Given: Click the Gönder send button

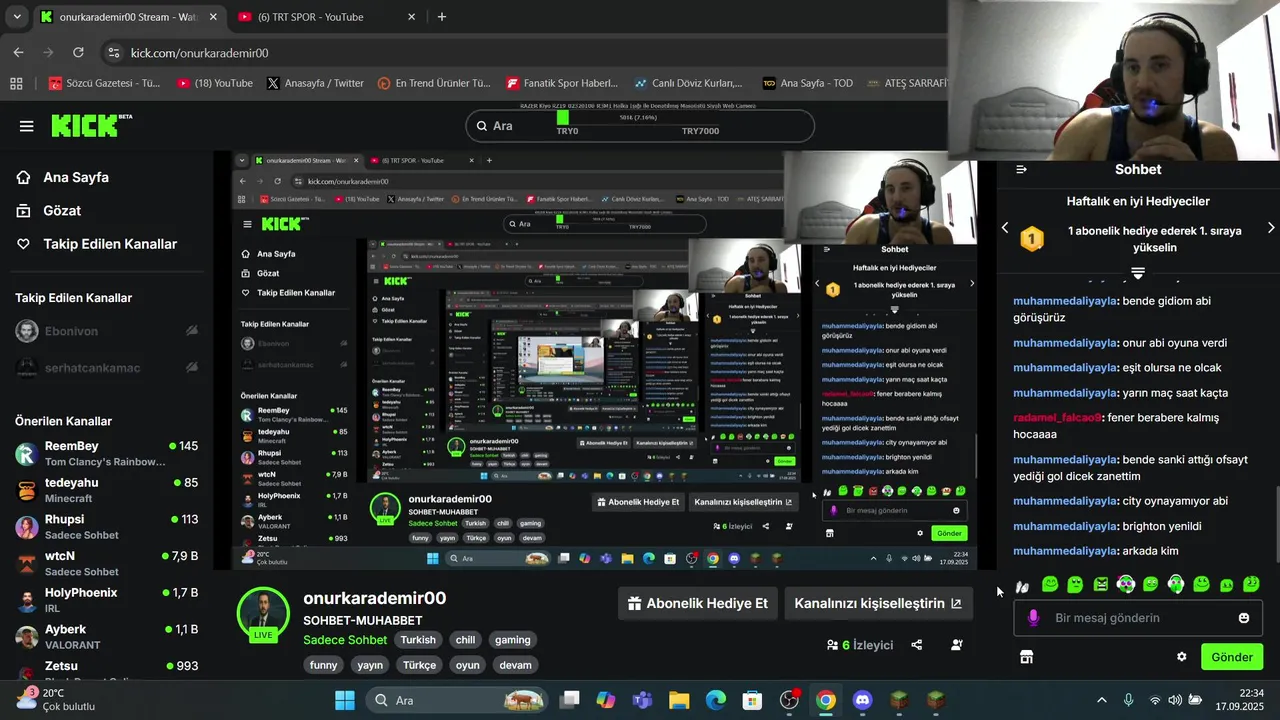Looking at the screenshot, I should click(1232, 657).
